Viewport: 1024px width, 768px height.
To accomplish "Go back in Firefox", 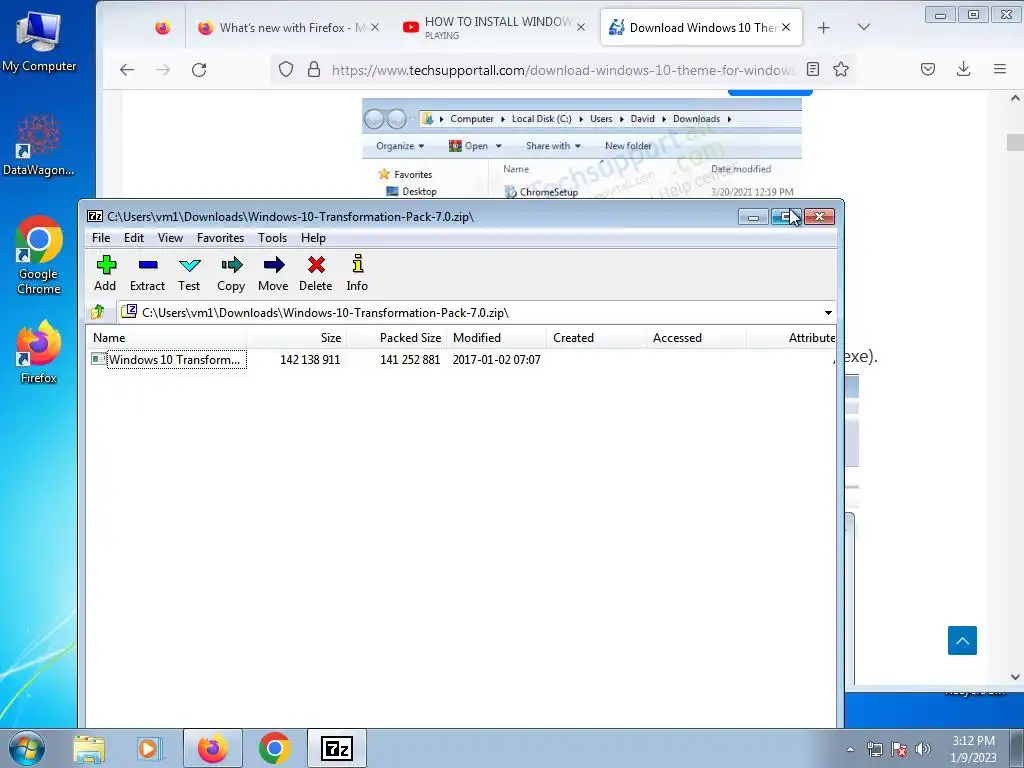I will pyautogui.click(x=127, y=70).
